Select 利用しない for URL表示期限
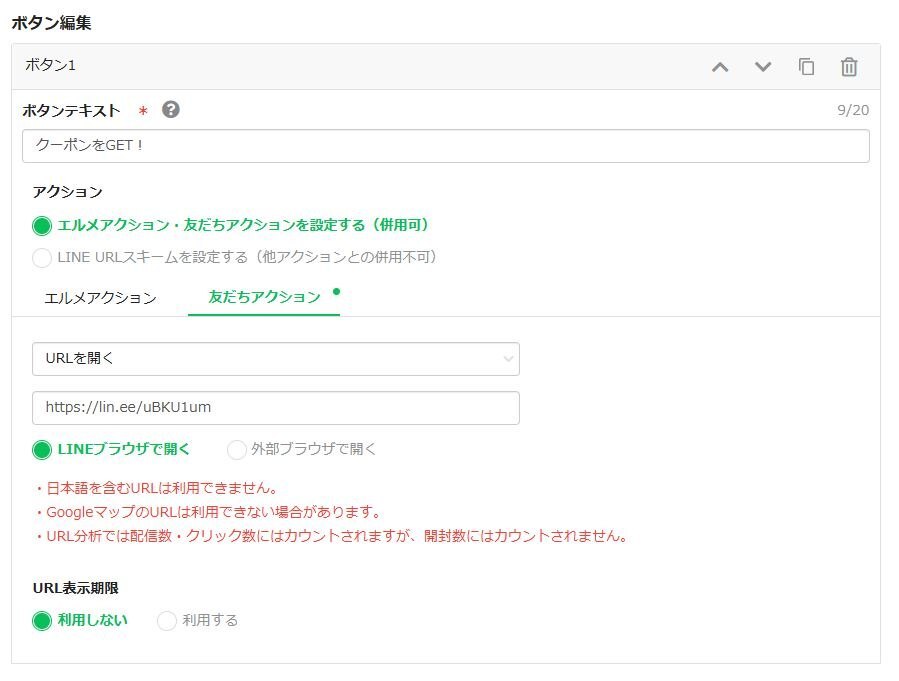Image resolution: width=899 pixels, height=681 pixels. pos(42,620)
